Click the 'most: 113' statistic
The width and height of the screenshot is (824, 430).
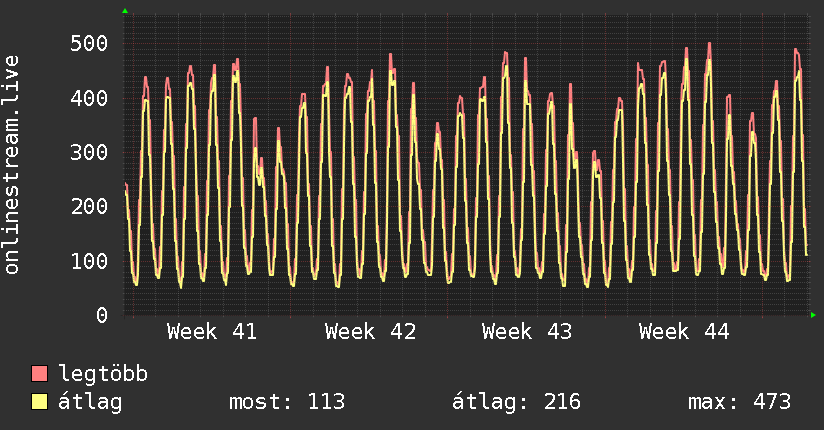click(x=287, y=402)
